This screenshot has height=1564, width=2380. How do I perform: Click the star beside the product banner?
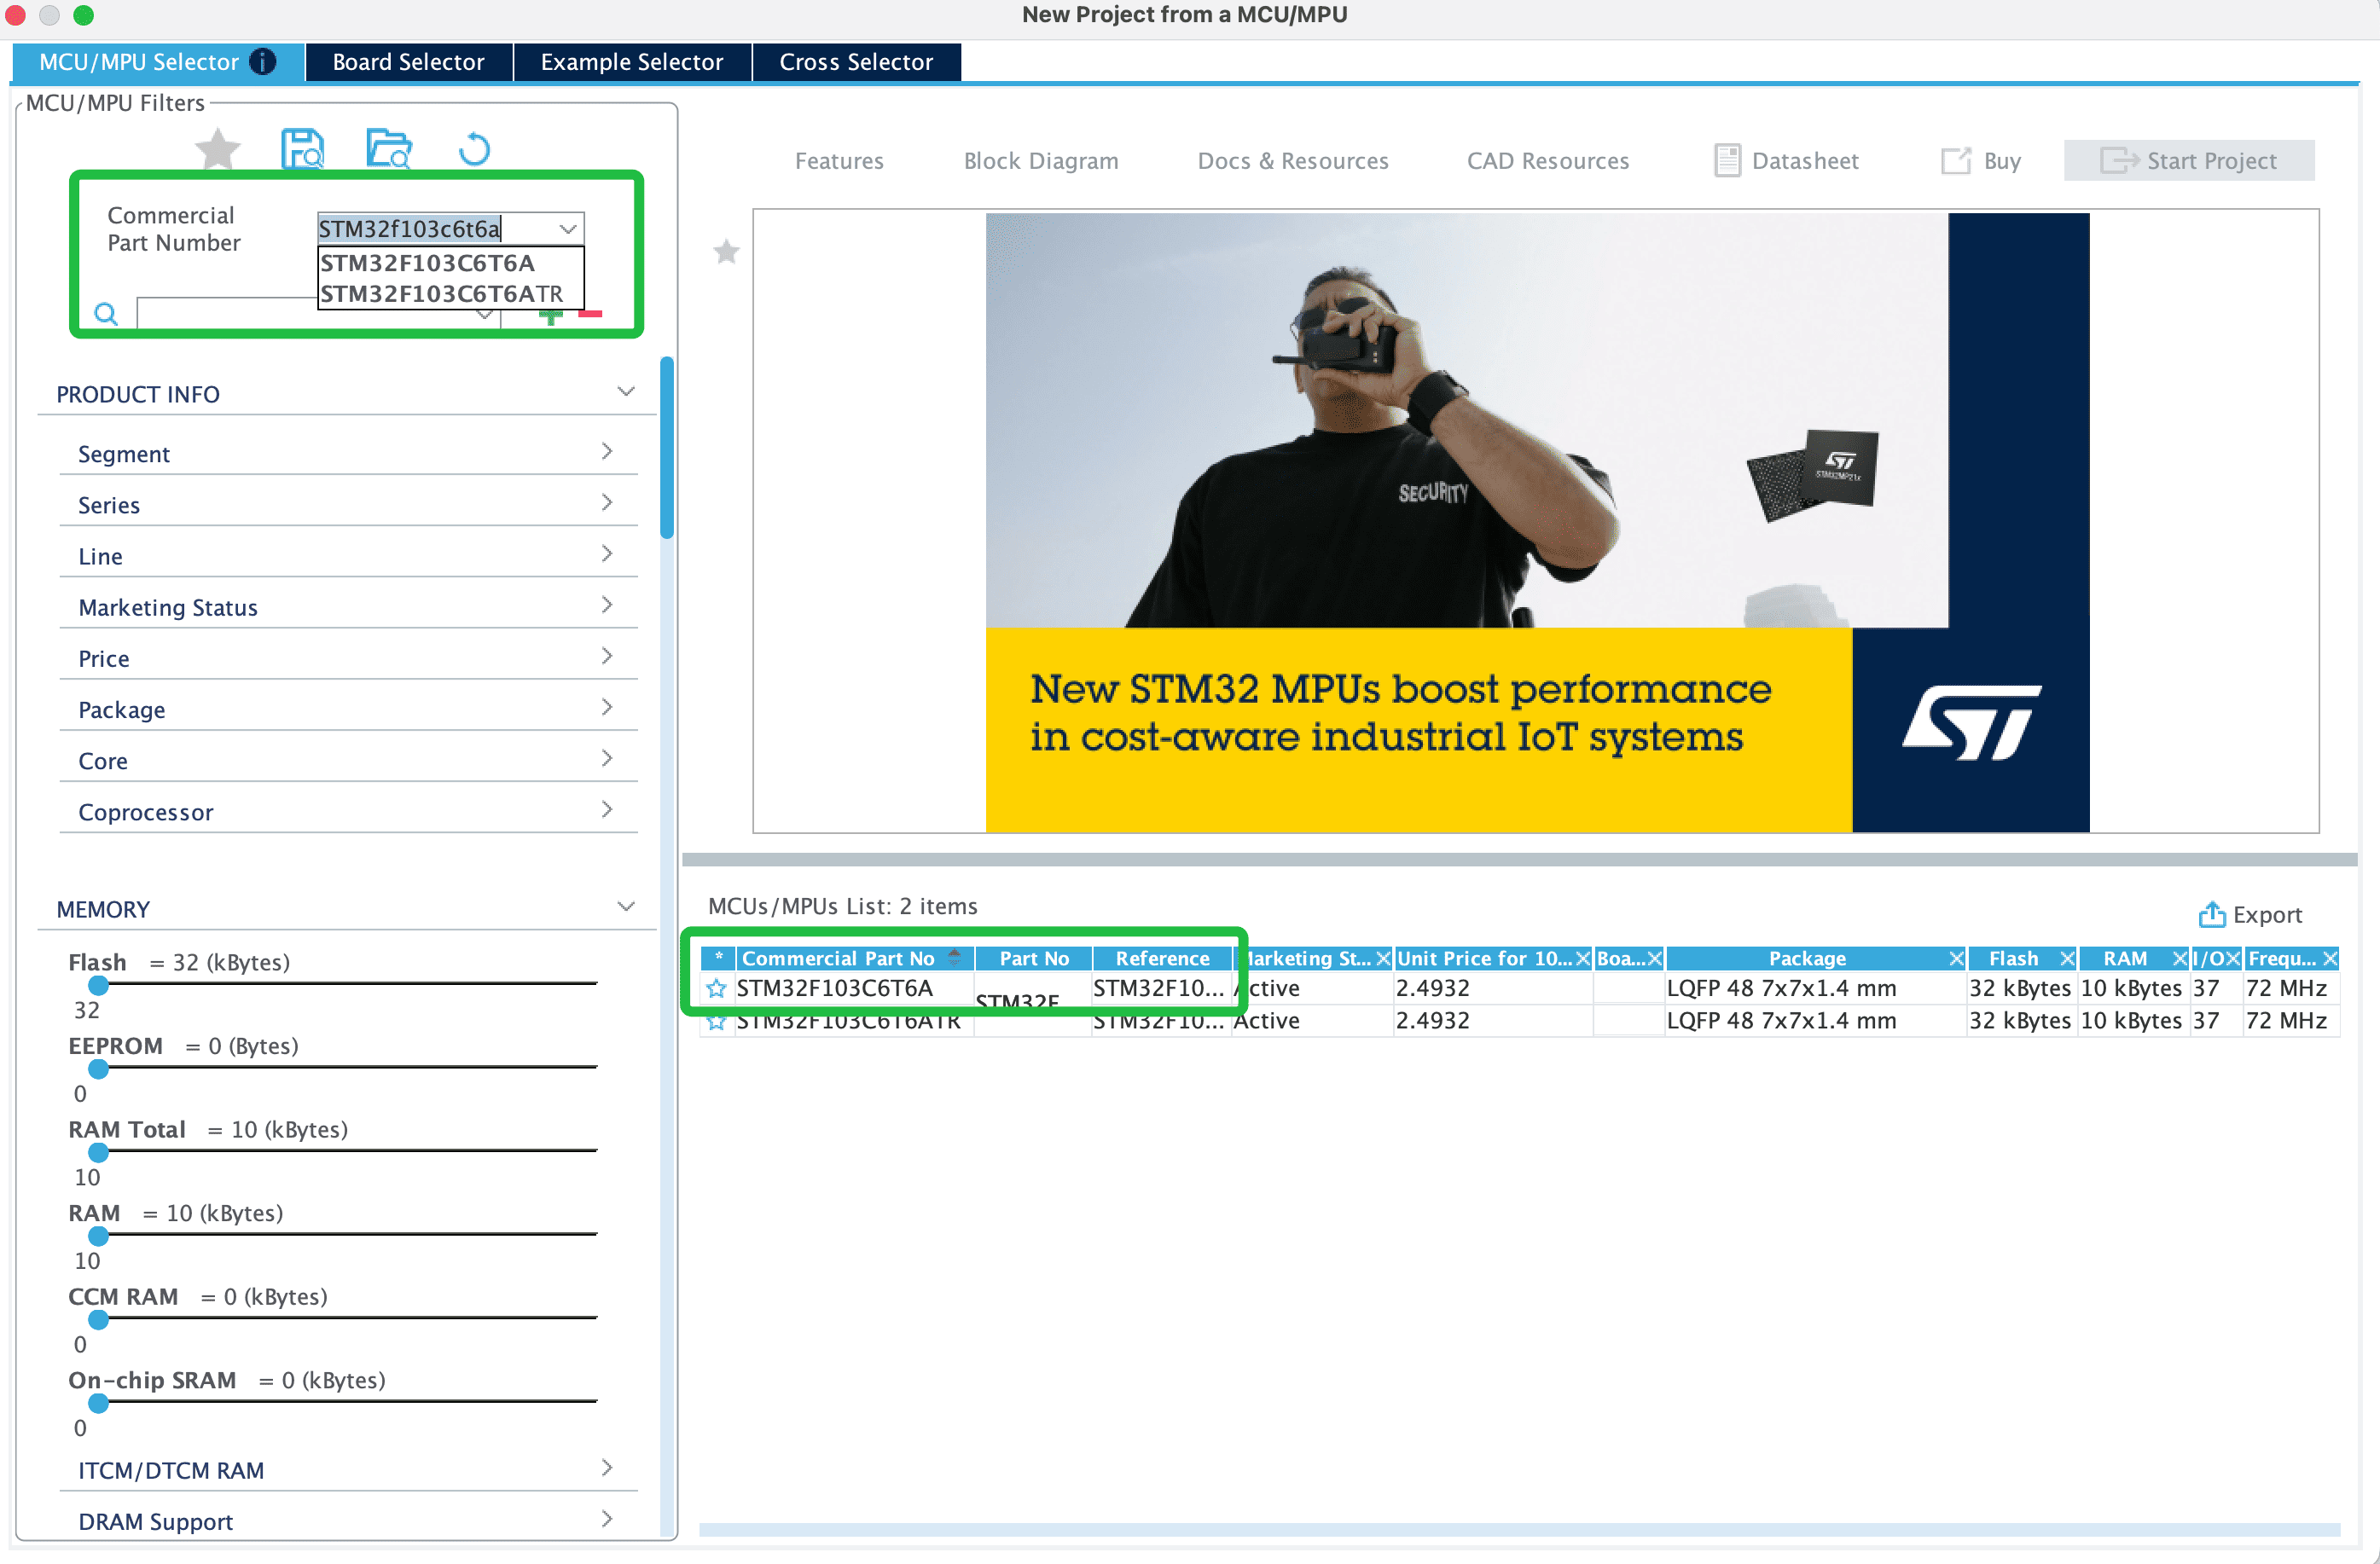(725, 252)
